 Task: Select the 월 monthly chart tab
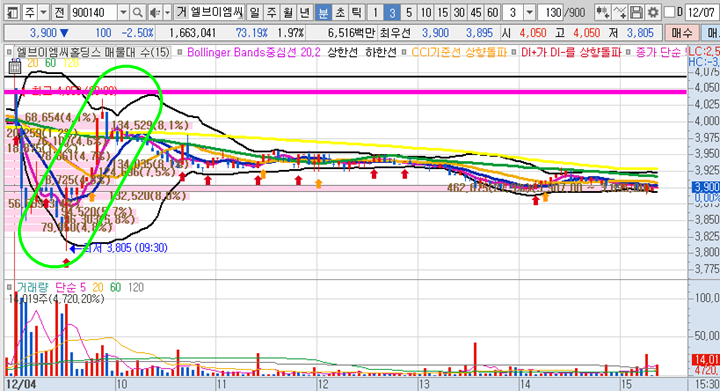[288, 12]
